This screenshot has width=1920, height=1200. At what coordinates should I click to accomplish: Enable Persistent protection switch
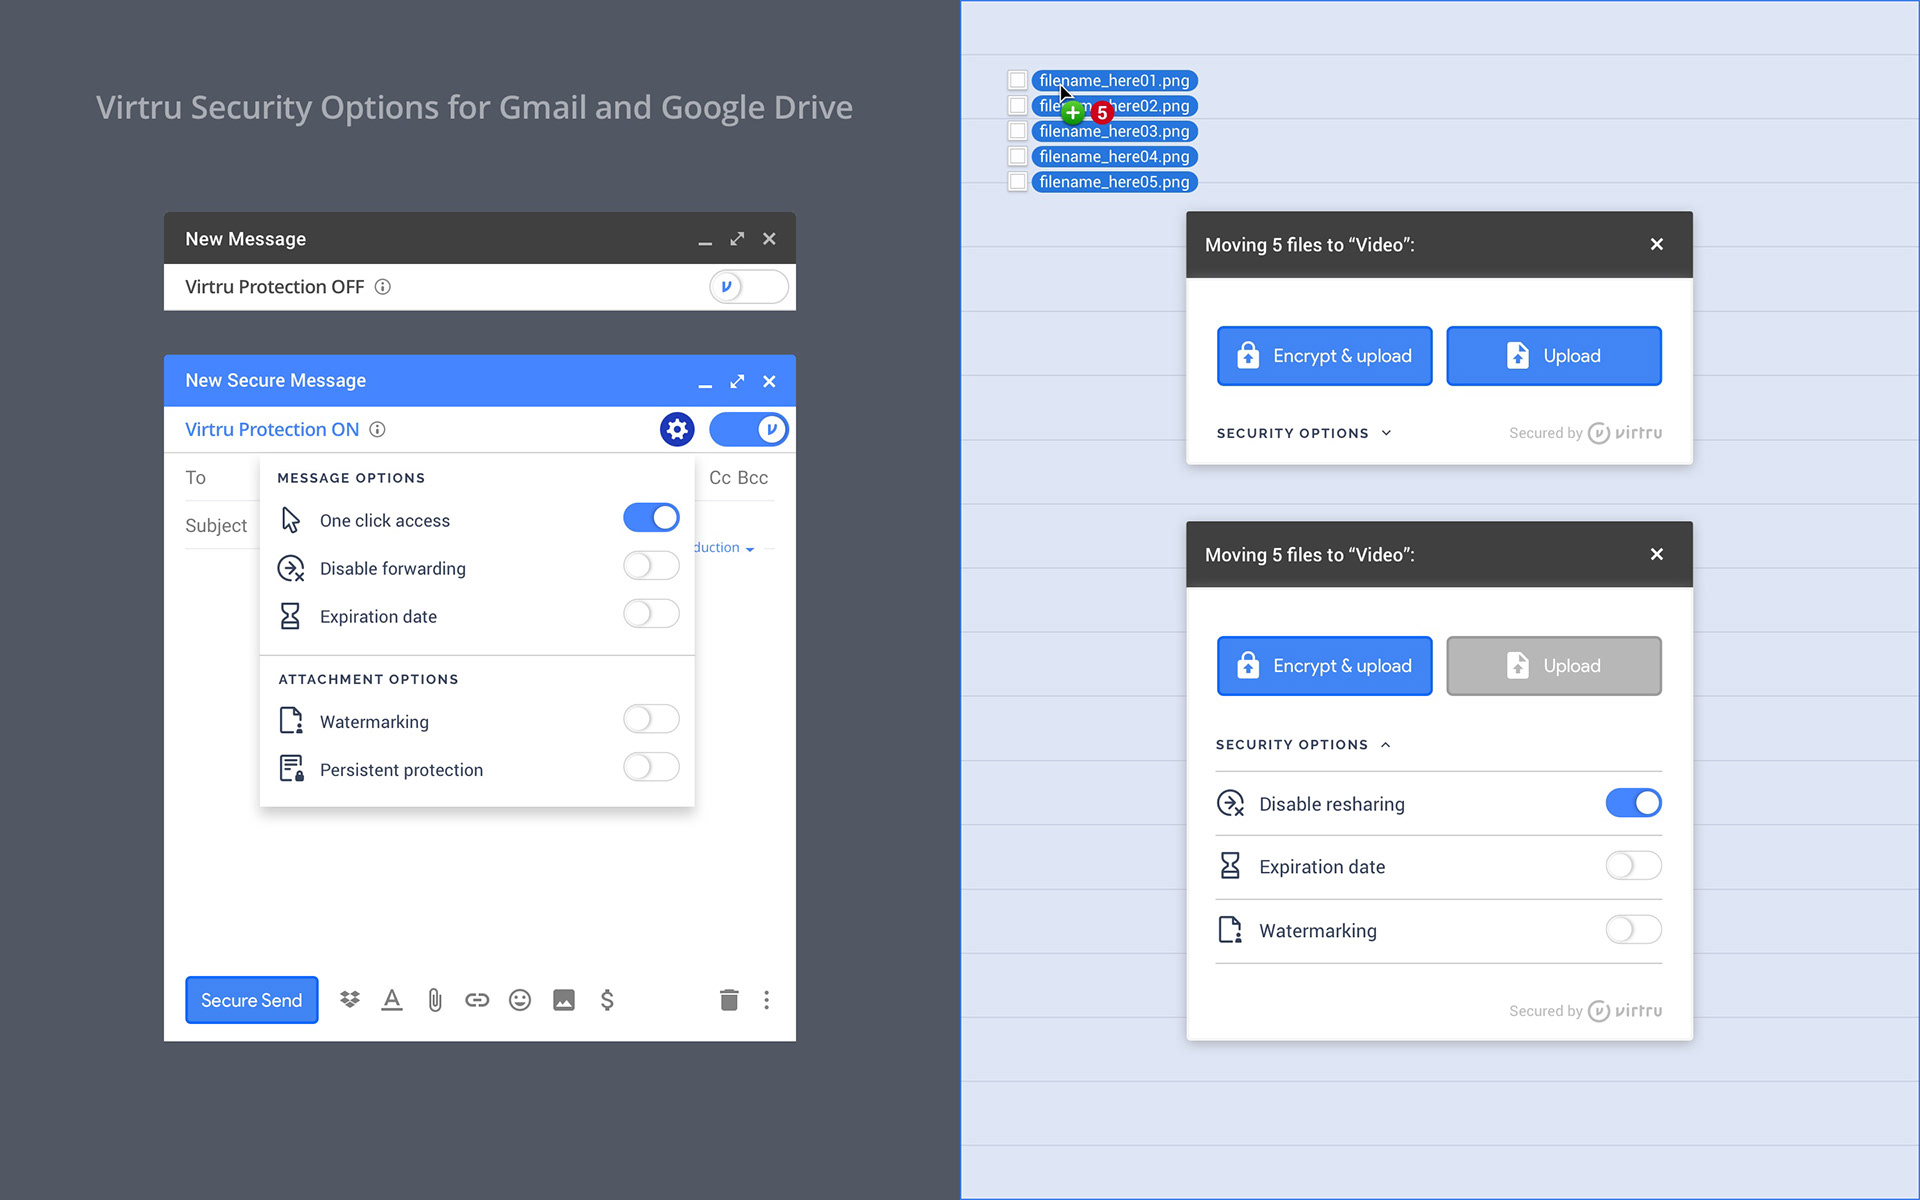(x=651, y=767)
